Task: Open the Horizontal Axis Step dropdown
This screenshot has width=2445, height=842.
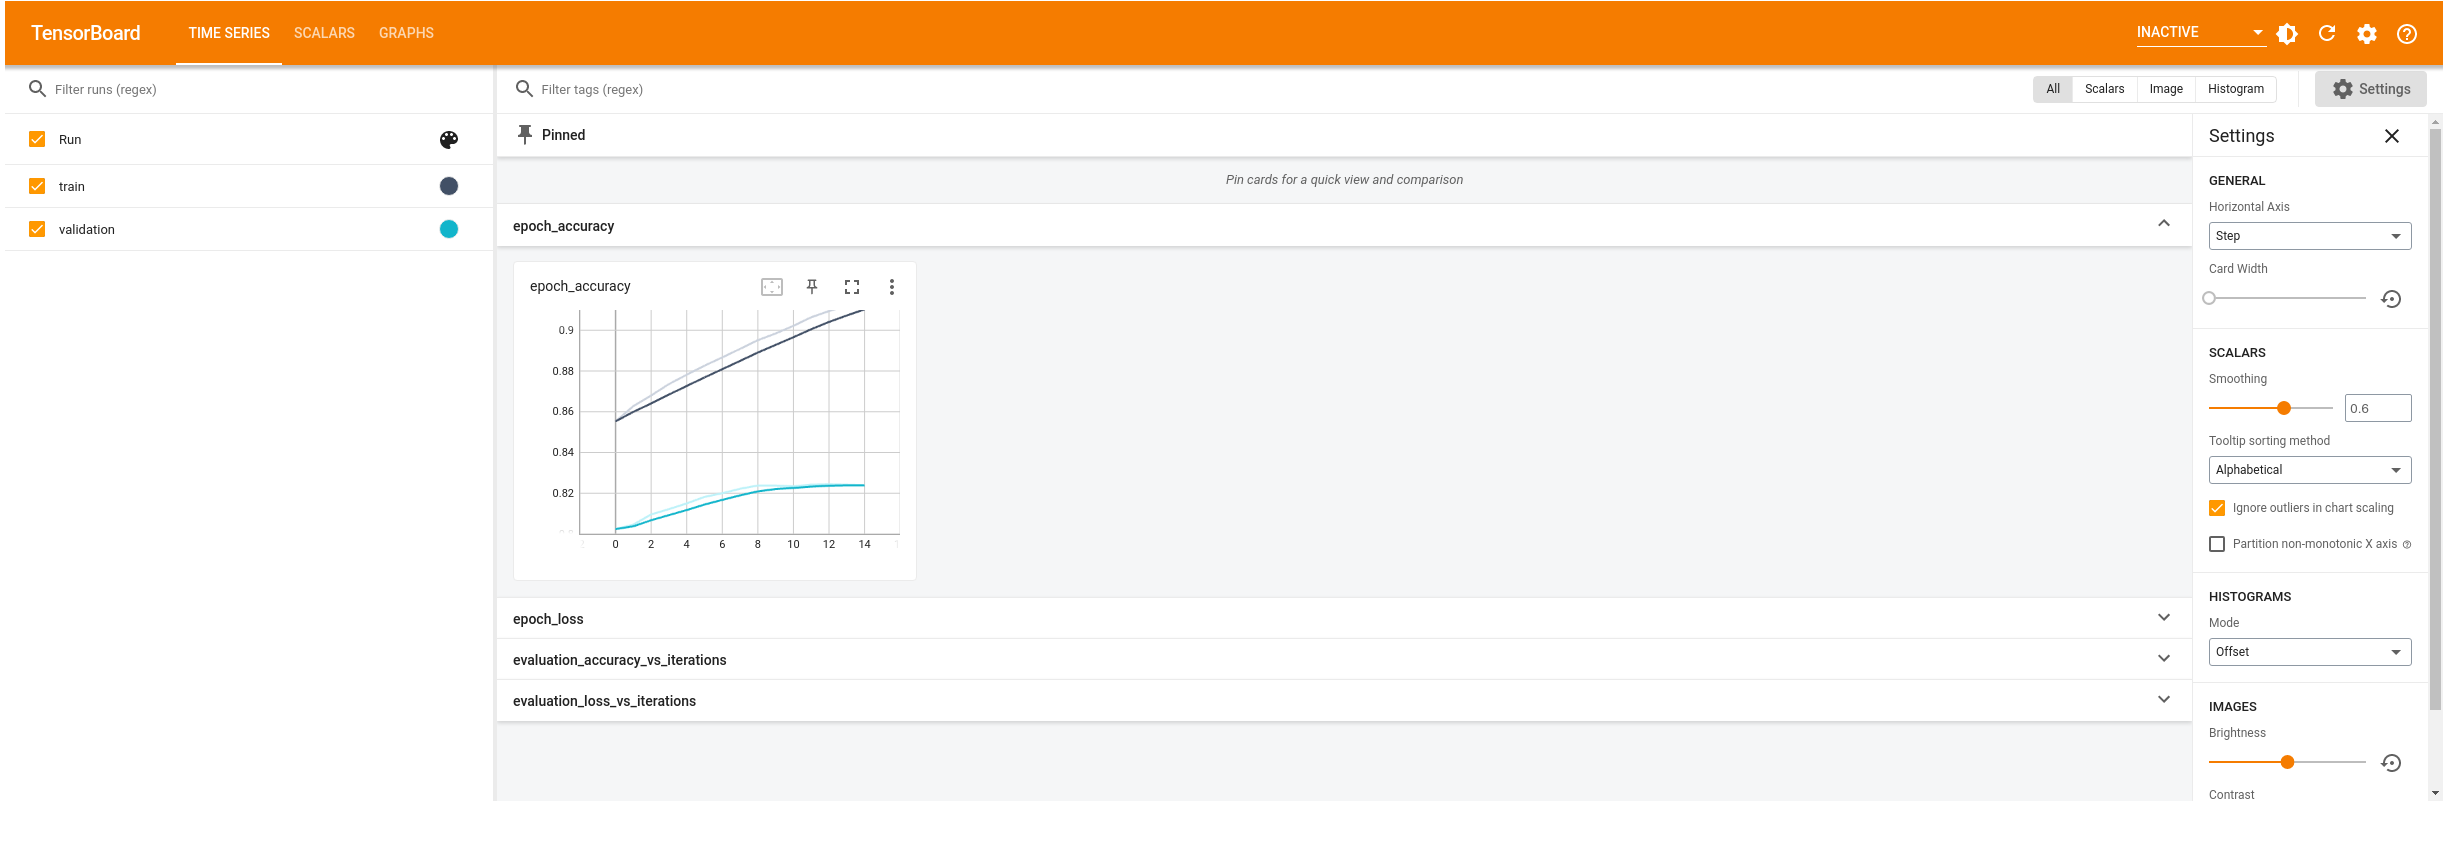Action: click(2309, 236)
